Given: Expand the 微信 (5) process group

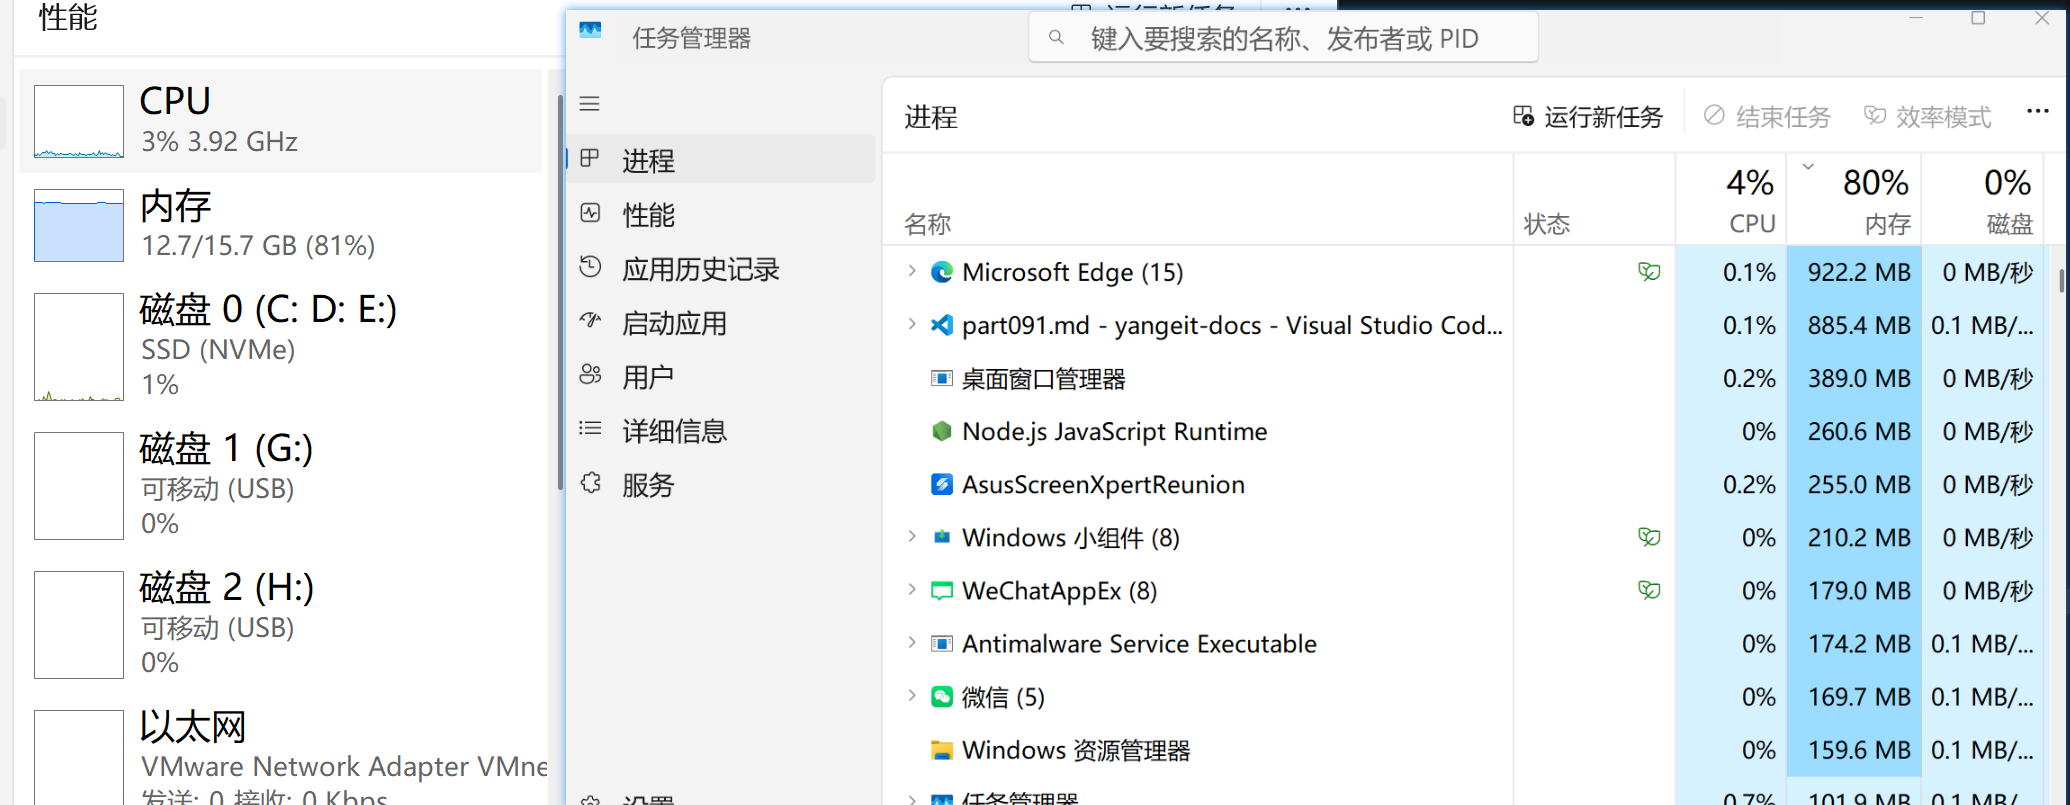Looking at the screenshot, I should [911, 695].
